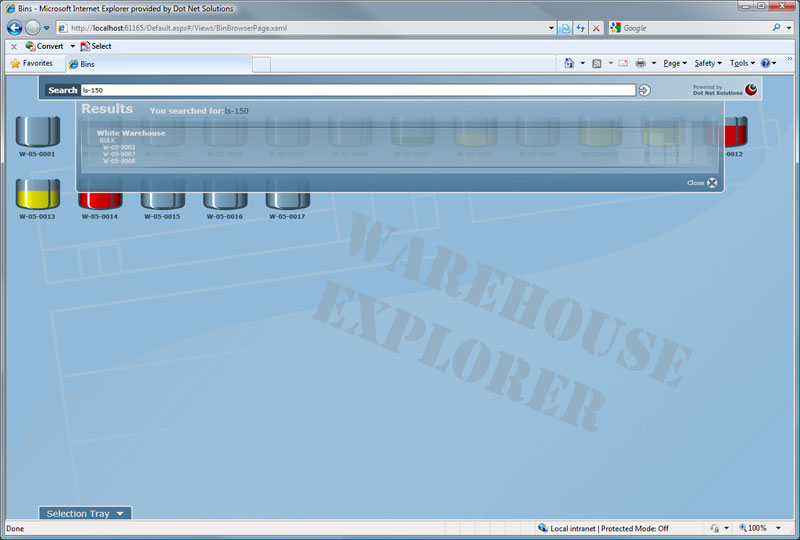Close the Results panel
The image size is (800, 540).
pyautogui.click(x=703, y=183)
